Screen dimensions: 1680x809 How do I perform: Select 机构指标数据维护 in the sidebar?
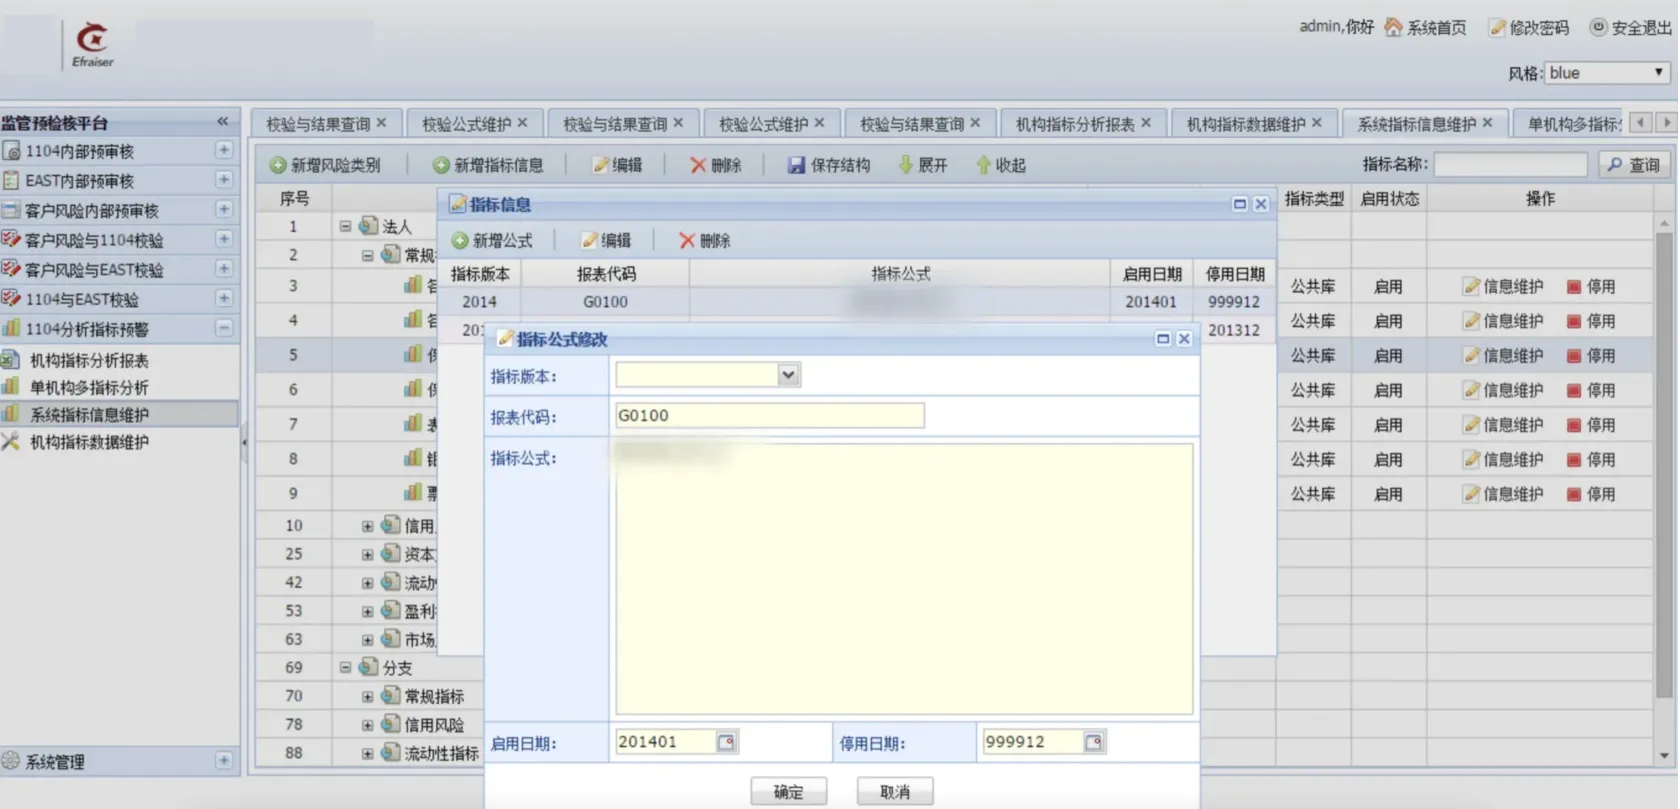pyautogui.click(x=89, y=442)
